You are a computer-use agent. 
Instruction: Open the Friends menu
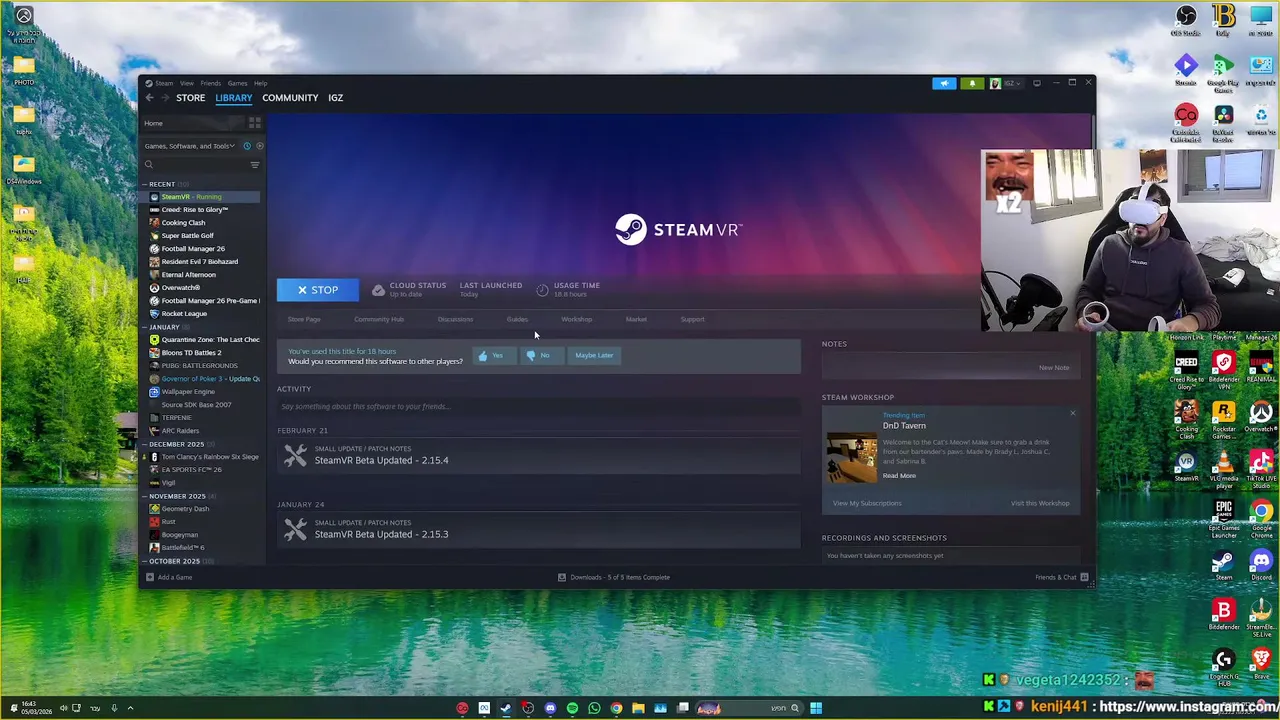point(210,83)
